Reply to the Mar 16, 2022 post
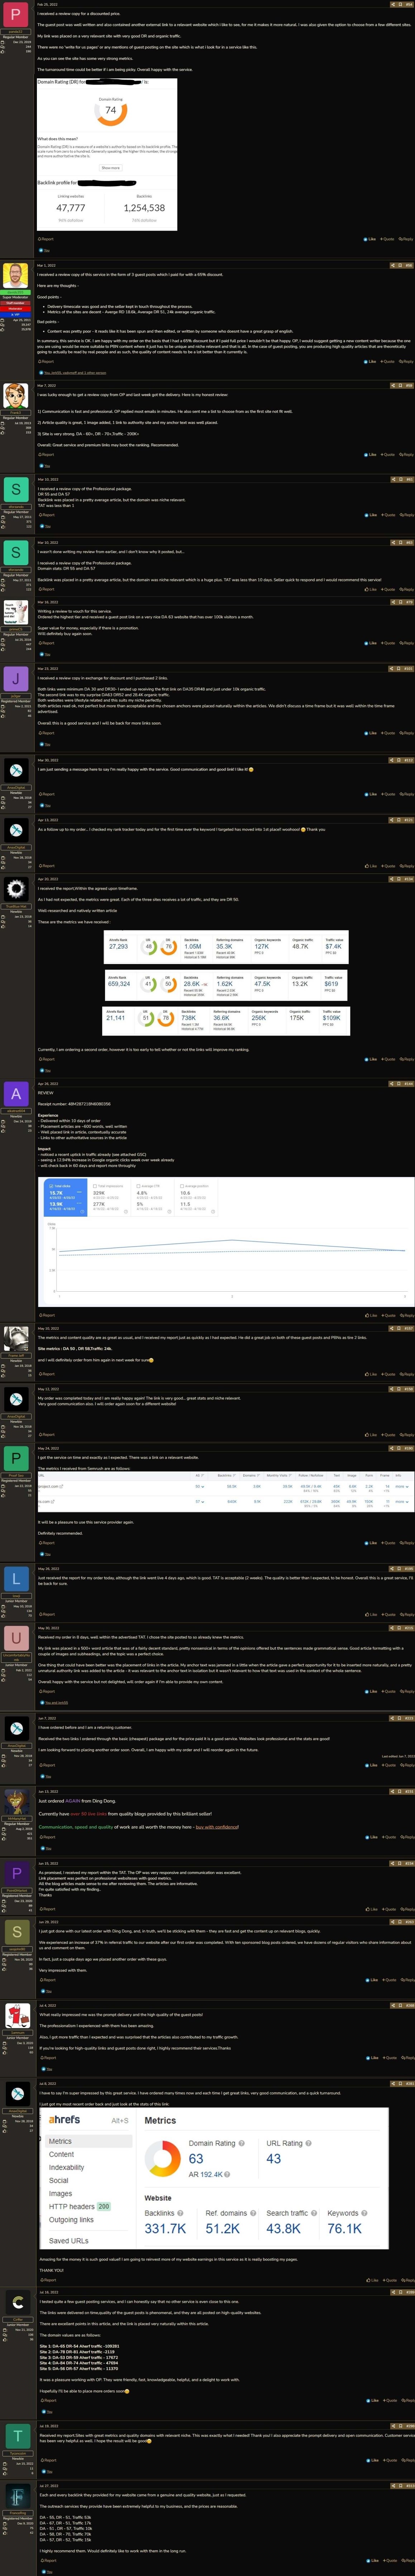 pyautogui.click(x=406, y=643)
